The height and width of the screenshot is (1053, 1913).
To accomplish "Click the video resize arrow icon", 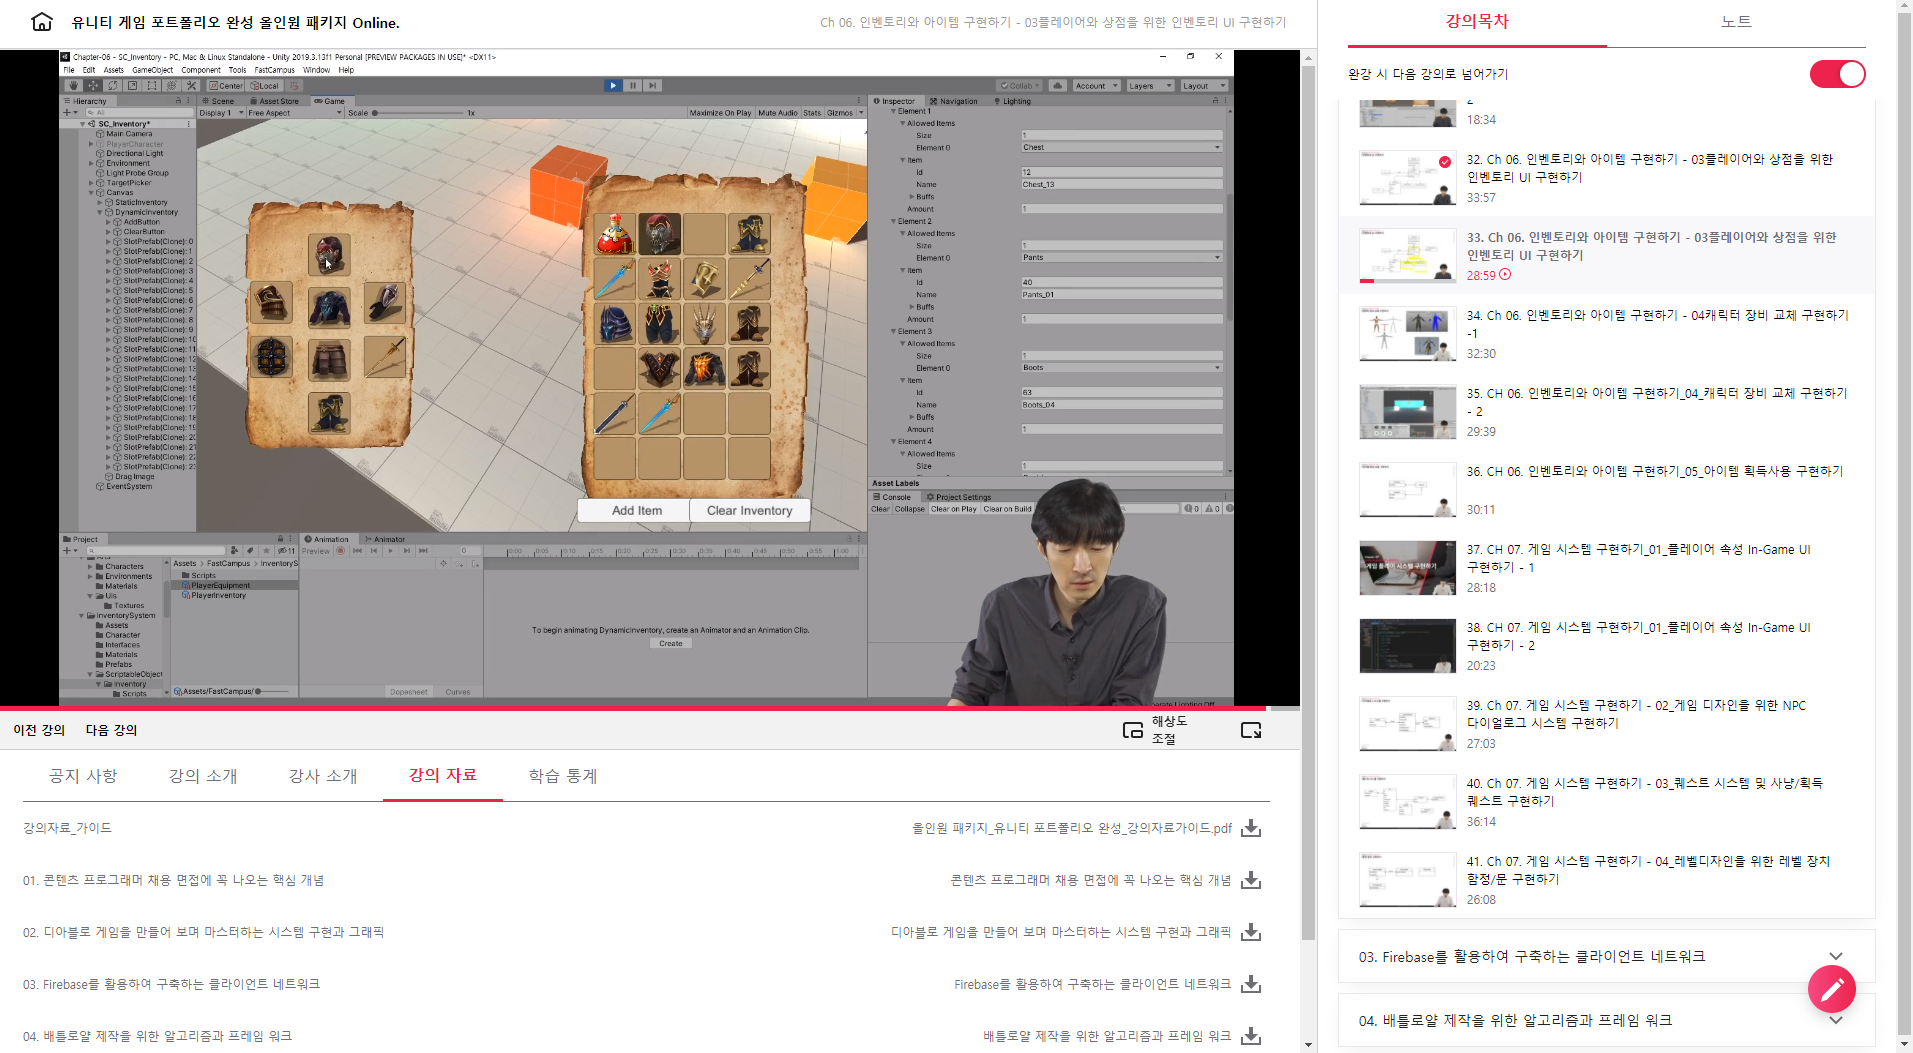I will [1251, 730].
